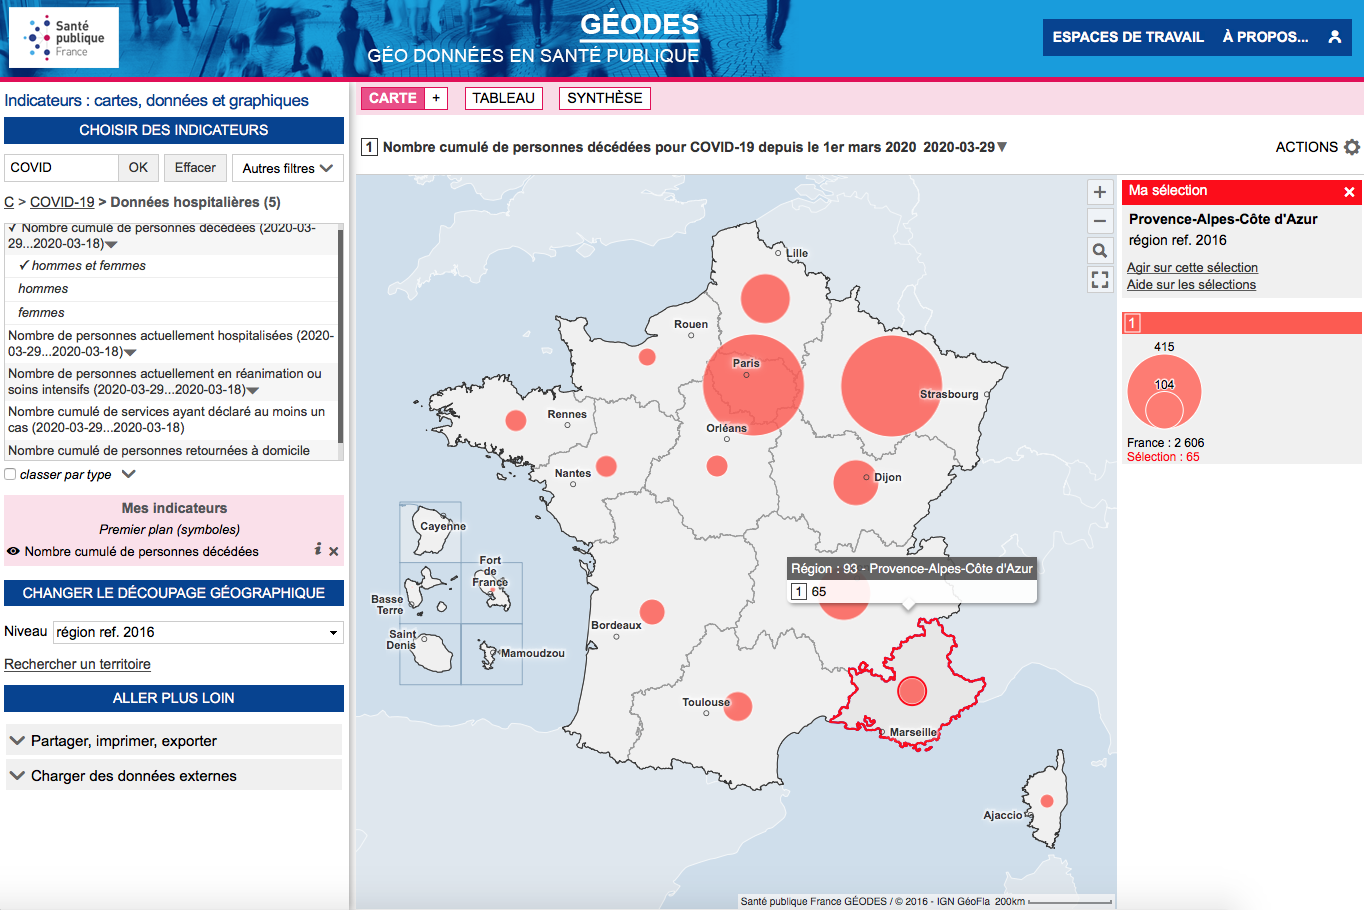Select the Lille region circle
This screenshot has width=1364, height=910.
[x=765, y=298]
